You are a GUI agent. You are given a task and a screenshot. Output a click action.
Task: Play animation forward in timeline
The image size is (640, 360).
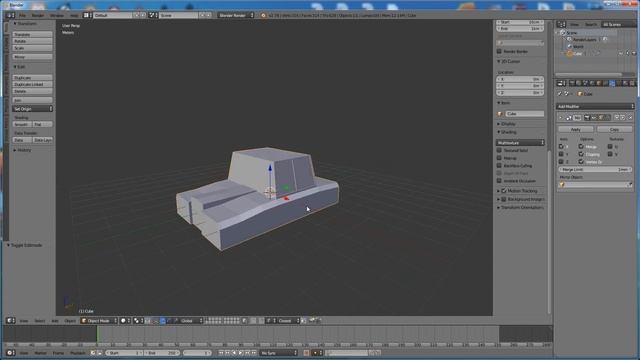pos(240,353)
